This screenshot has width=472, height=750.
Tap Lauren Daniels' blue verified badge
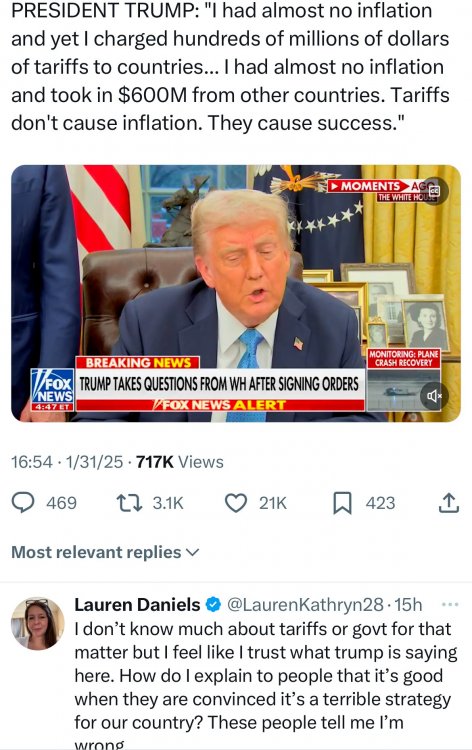(213, 605)
